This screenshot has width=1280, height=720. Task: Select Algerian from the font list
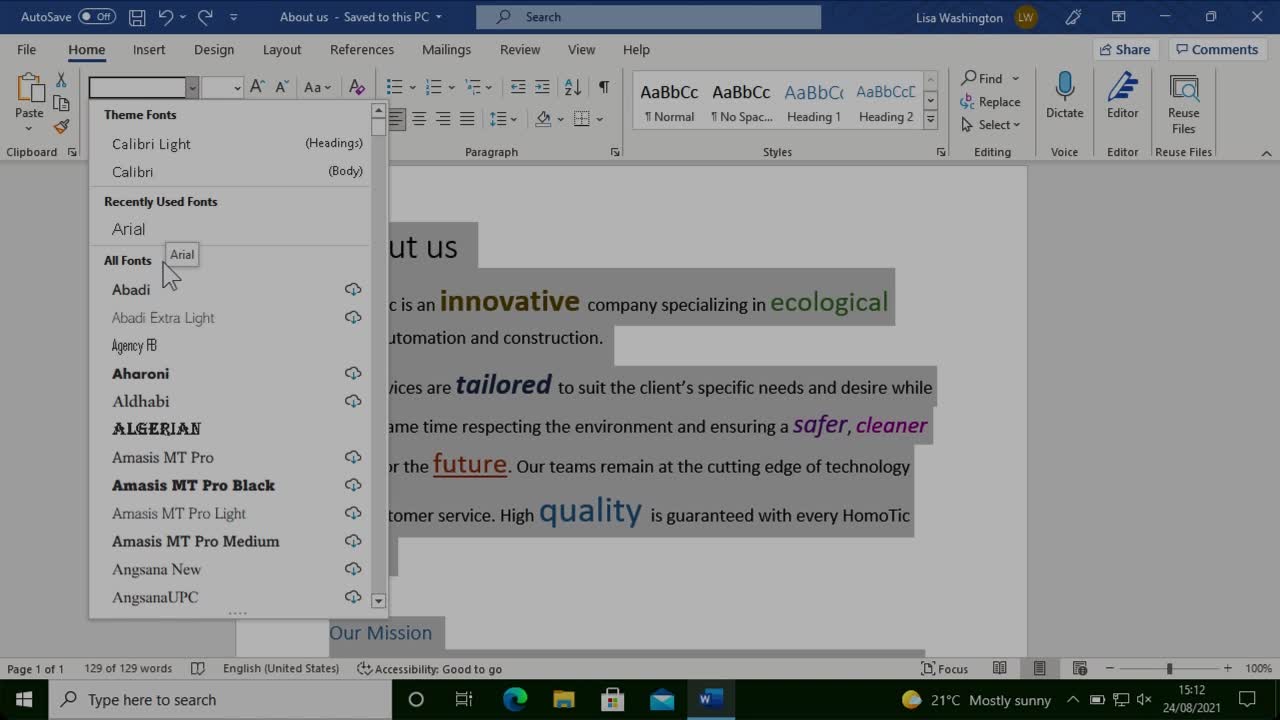click(x=157, y=429)
